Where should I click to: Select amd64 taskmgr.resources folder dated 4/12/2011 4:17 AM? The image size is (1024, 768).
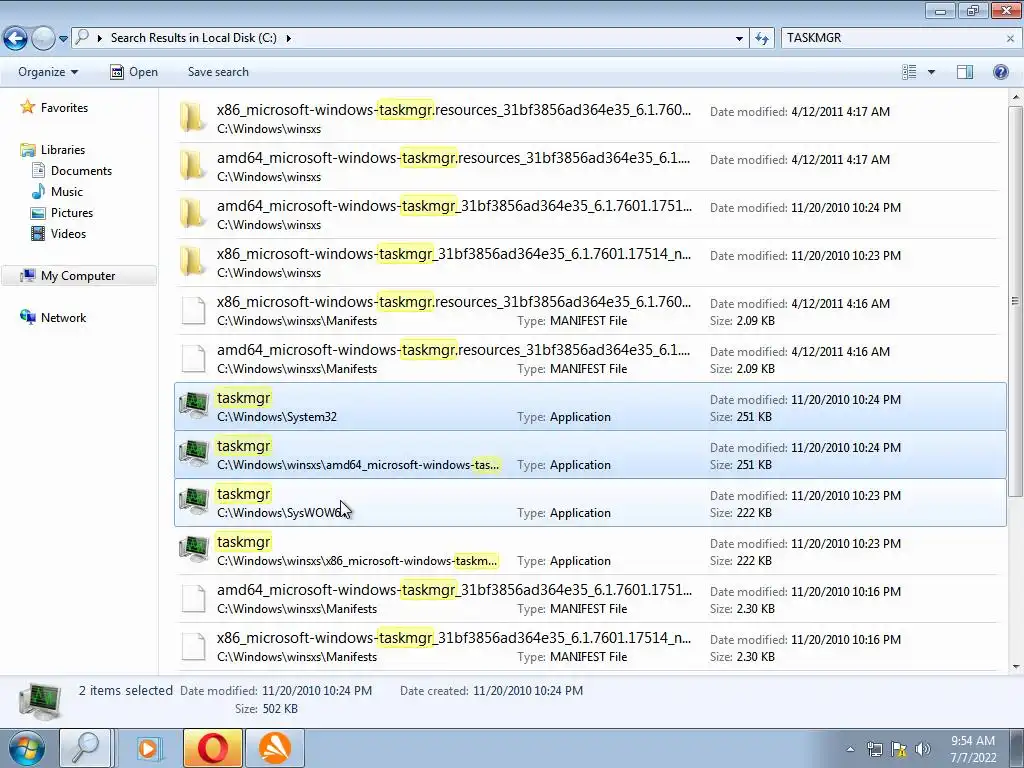pyautogui.click(x=590, y=167)
